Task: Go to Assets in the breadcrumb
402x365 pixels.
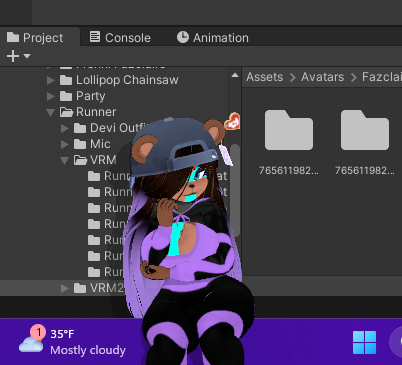Action: (265, 77)
